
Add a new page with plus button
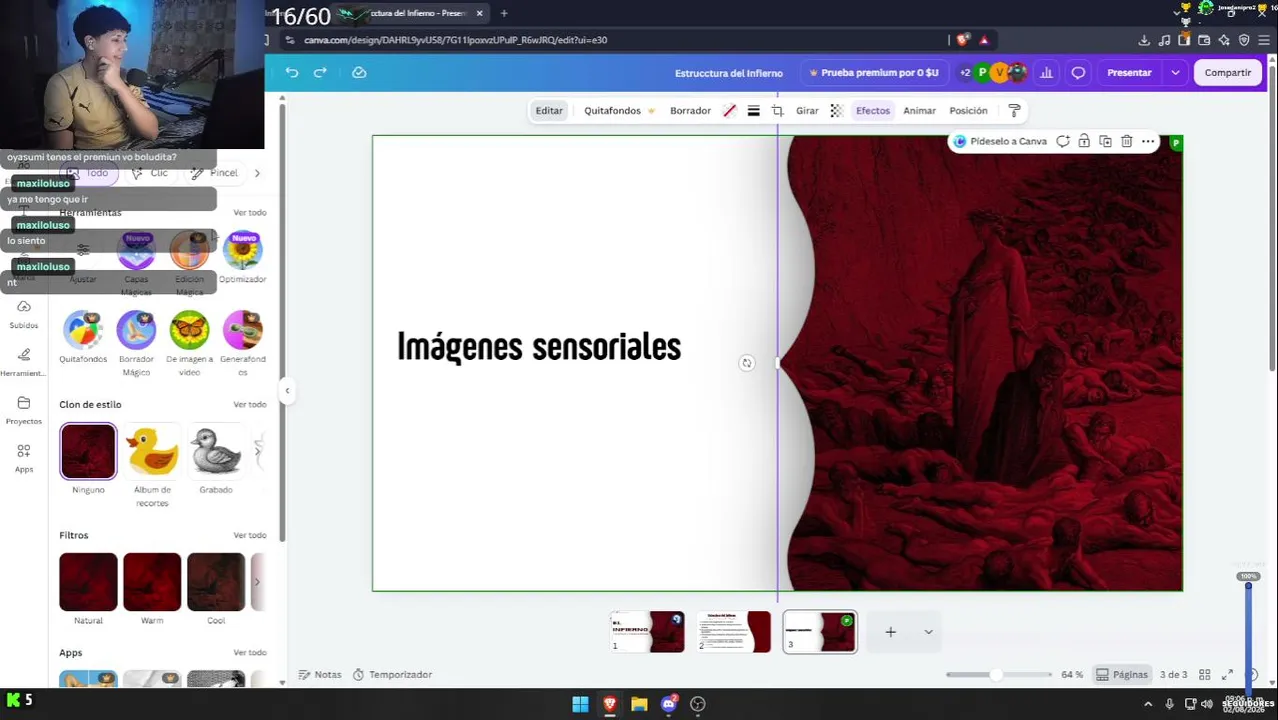(890, 632)
